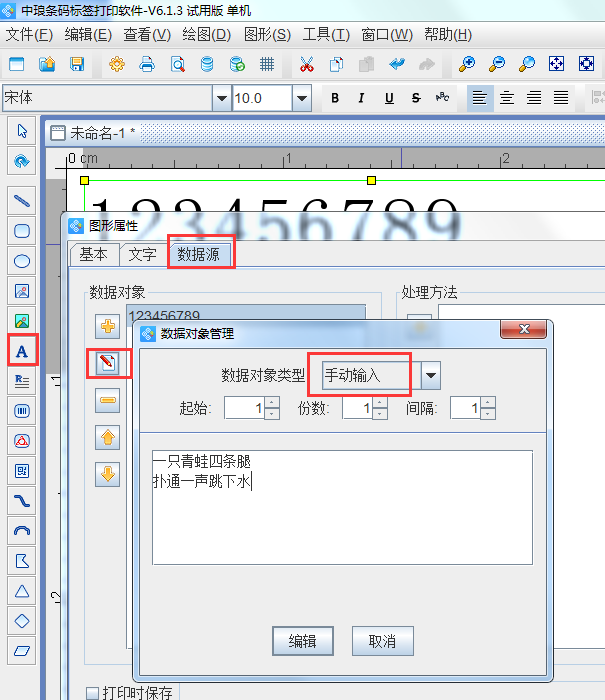605x700 pixels.
Task: Edit data object with pencil button
Action: (x=108, y=363)
